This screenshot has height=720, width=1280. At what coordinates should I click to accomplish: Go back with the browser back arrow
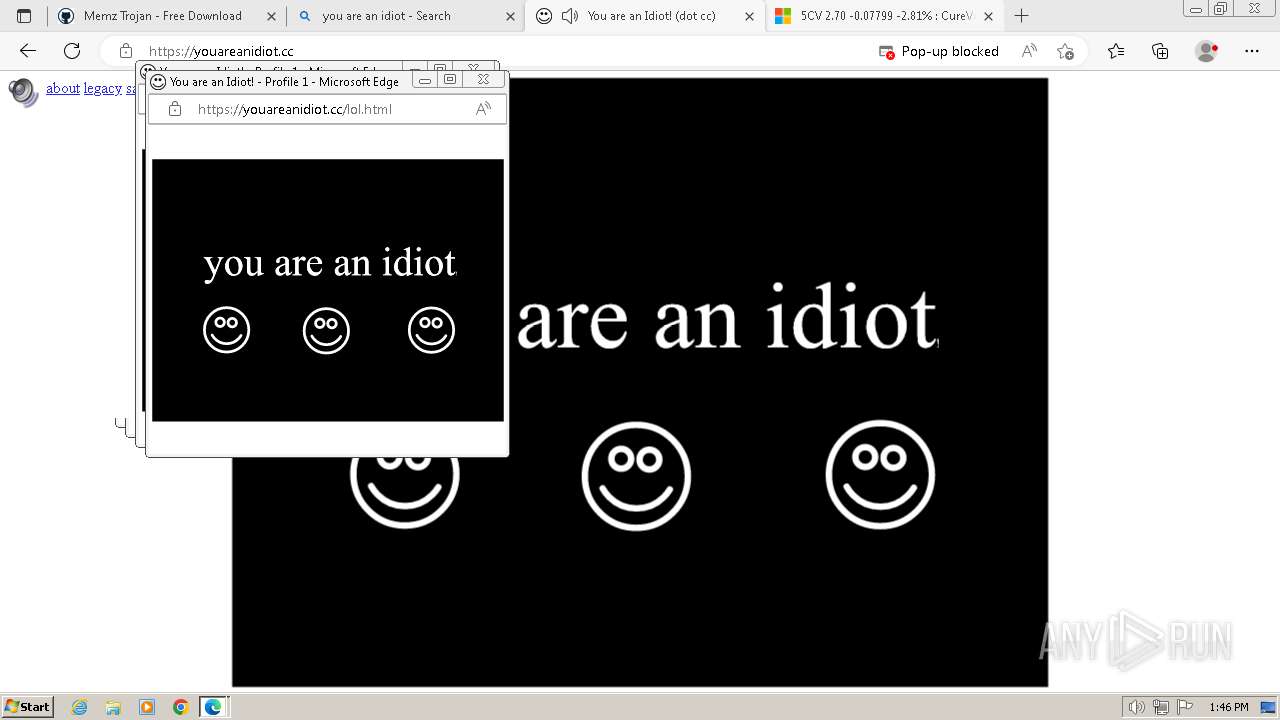pyautogui.click(x=28, y=51)
